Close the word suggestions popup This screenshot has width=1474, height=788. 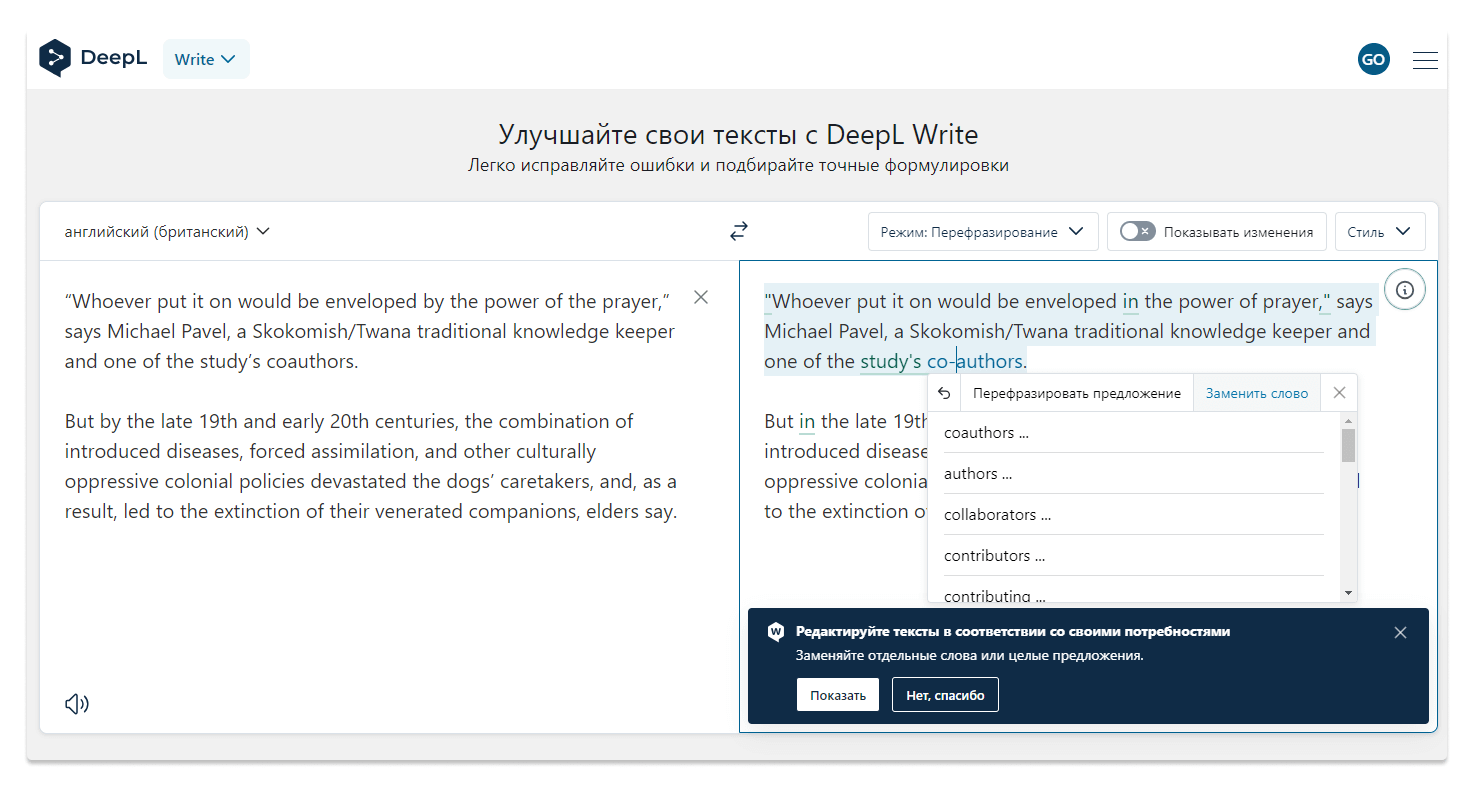pos(1340,393)
